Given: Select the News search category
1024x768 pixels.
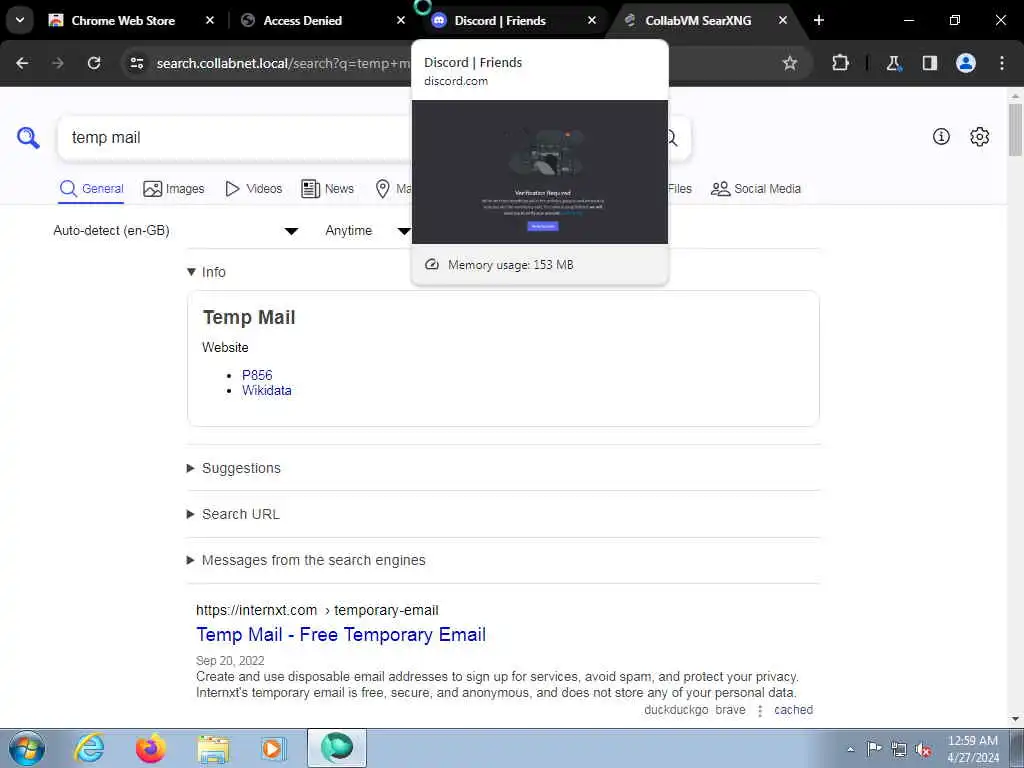Looking at the screenshot, I should pyautogui.click(x=327, y=189).
